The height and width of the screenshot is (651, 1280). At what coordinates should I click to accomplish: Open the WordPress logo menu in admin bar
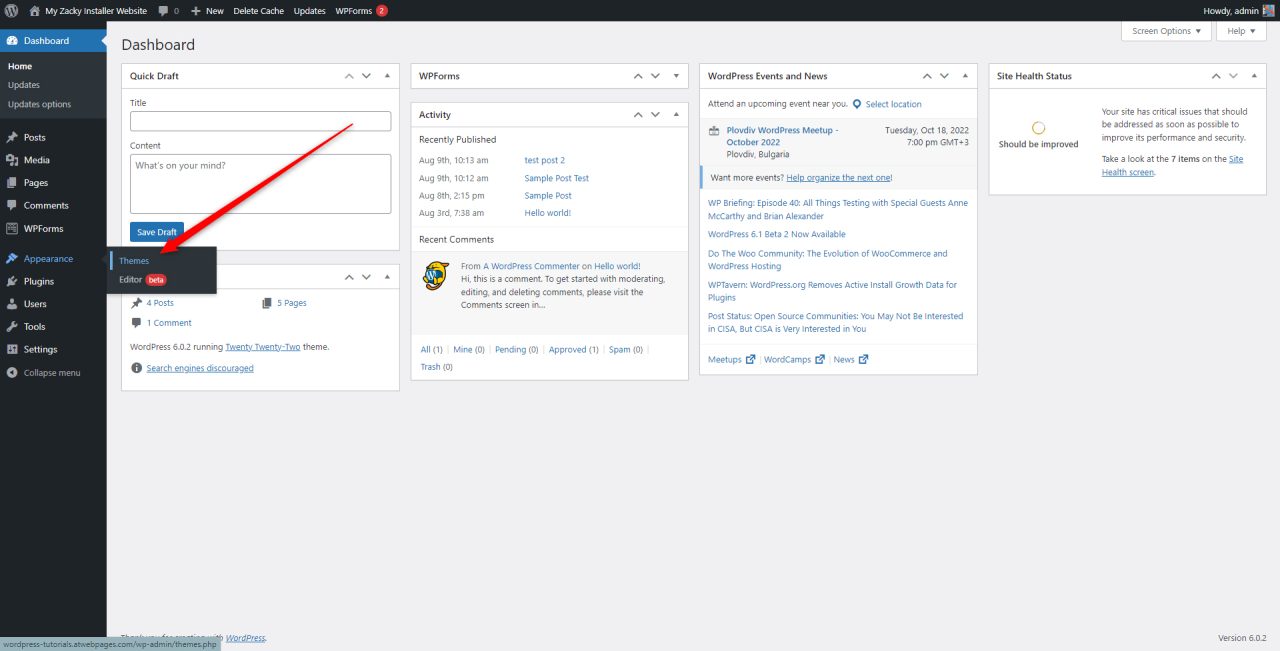10,10
